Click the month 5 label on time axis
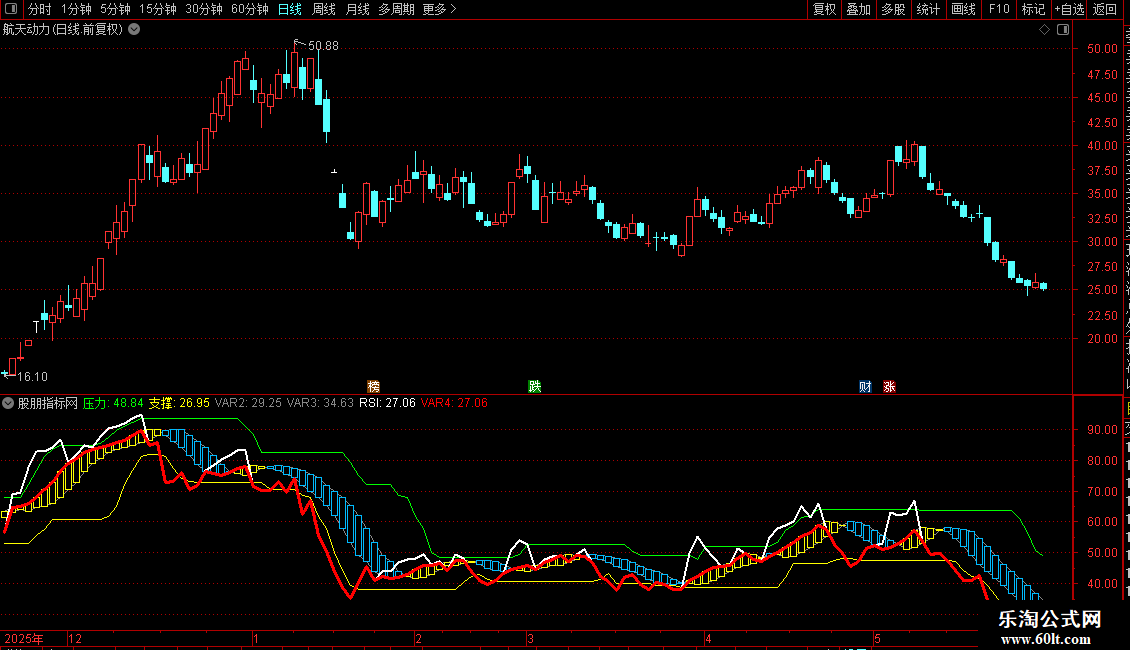The height and width of the screenshot is (650, 1130). [x=878, y=638]
